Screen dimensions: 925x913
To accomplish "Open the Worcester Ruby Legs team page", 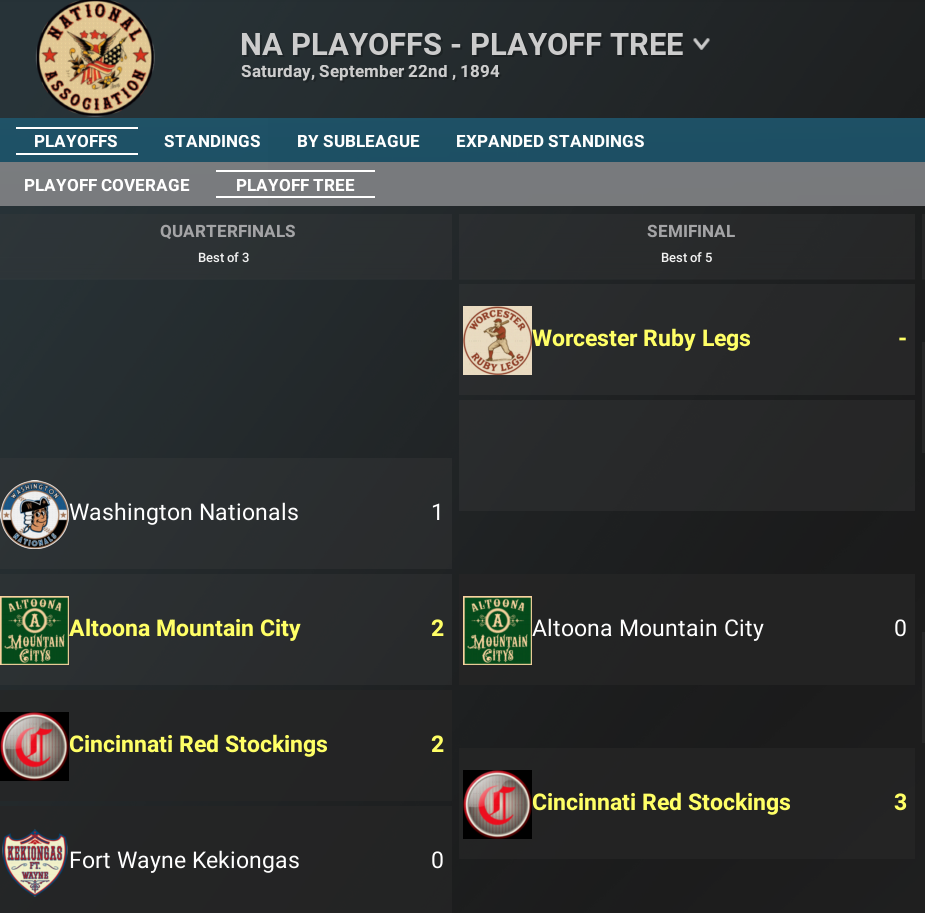I will [x=642, y=339].
